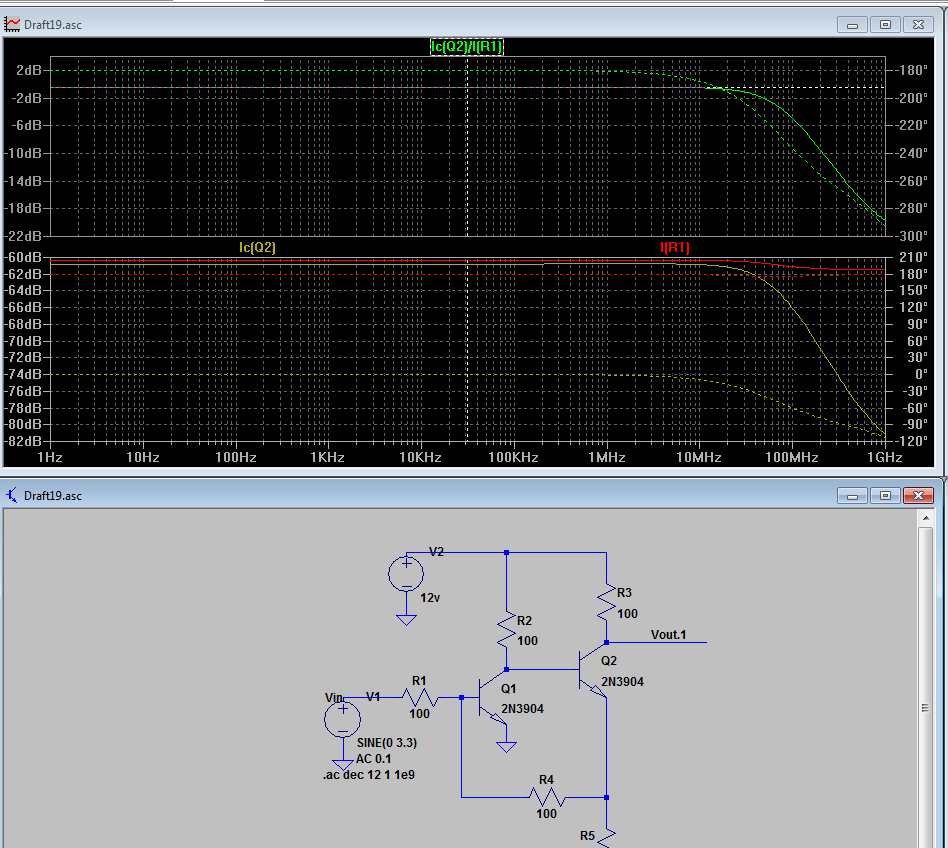This screenshot has height=848, width=948.
Task: Click the 210° phase axis label
Action: coord(914,257)
